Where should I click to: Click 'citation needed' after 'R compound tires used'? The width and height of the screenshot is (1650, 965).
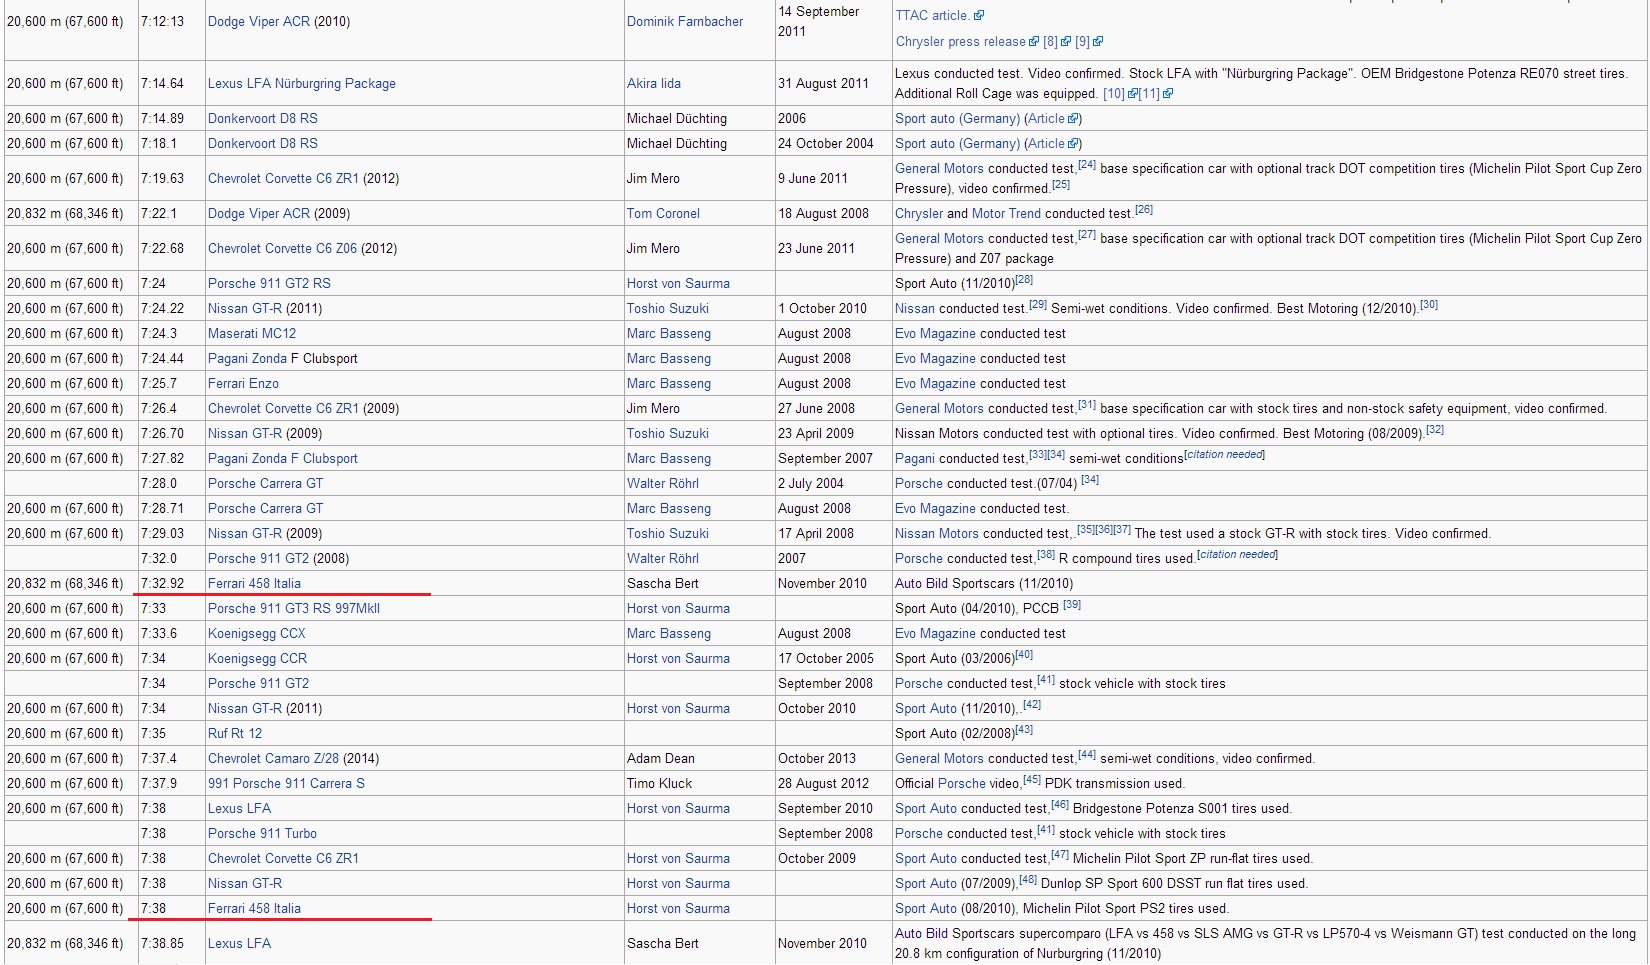pyautogui.click(x=1237, y=555)
